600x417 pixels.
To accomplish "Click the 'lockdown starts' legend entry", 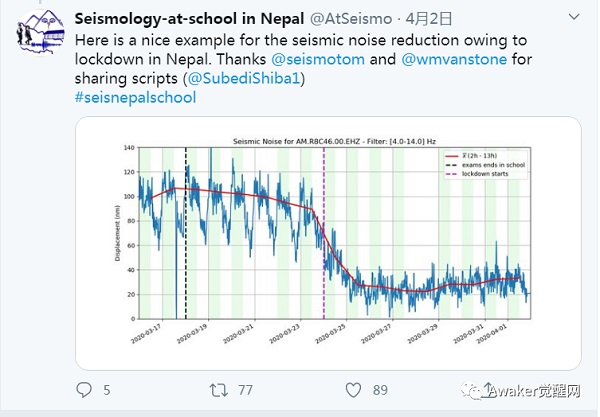I will (490, 174).
